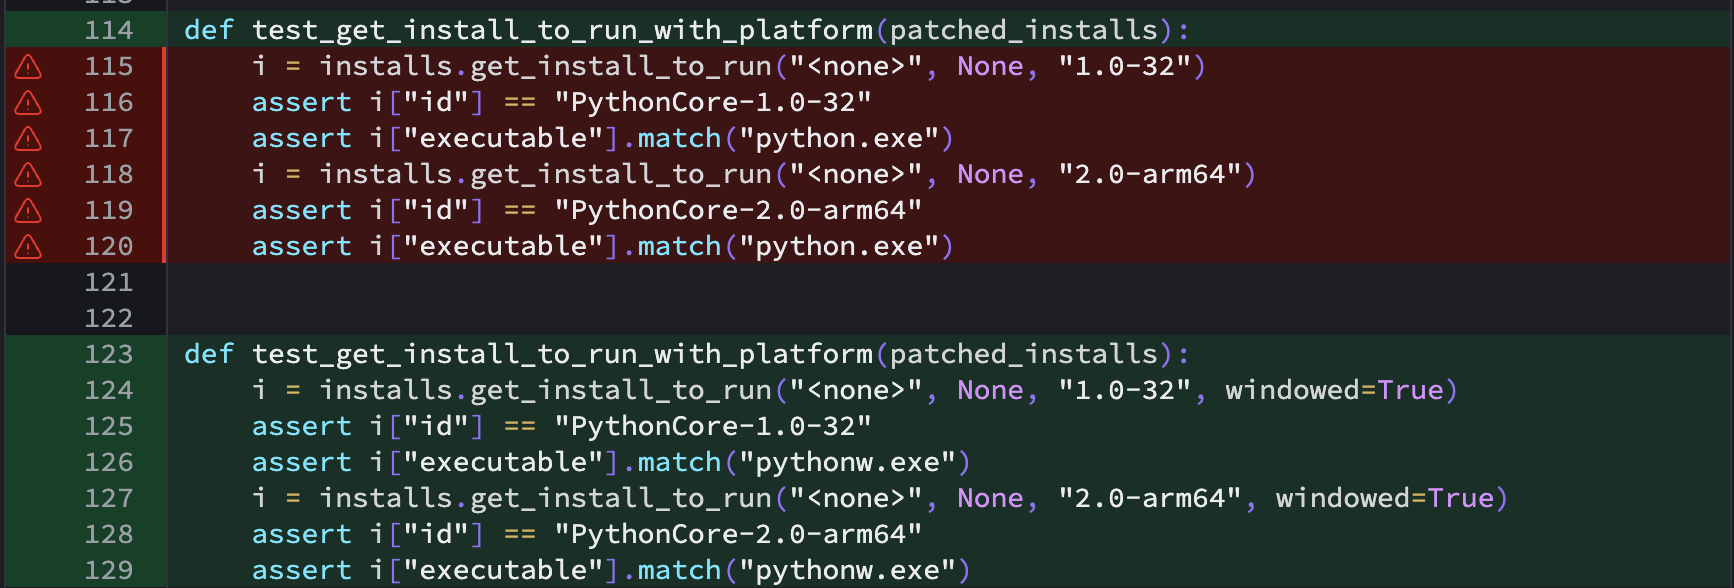Click the def keyword on line 114
The height and width of the screenshot is (588, 1734).
click(209, 31)
